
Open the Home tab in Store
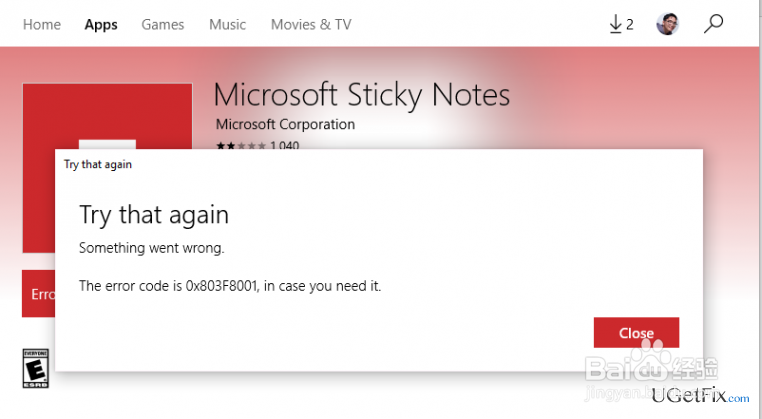tap(42, 24)
